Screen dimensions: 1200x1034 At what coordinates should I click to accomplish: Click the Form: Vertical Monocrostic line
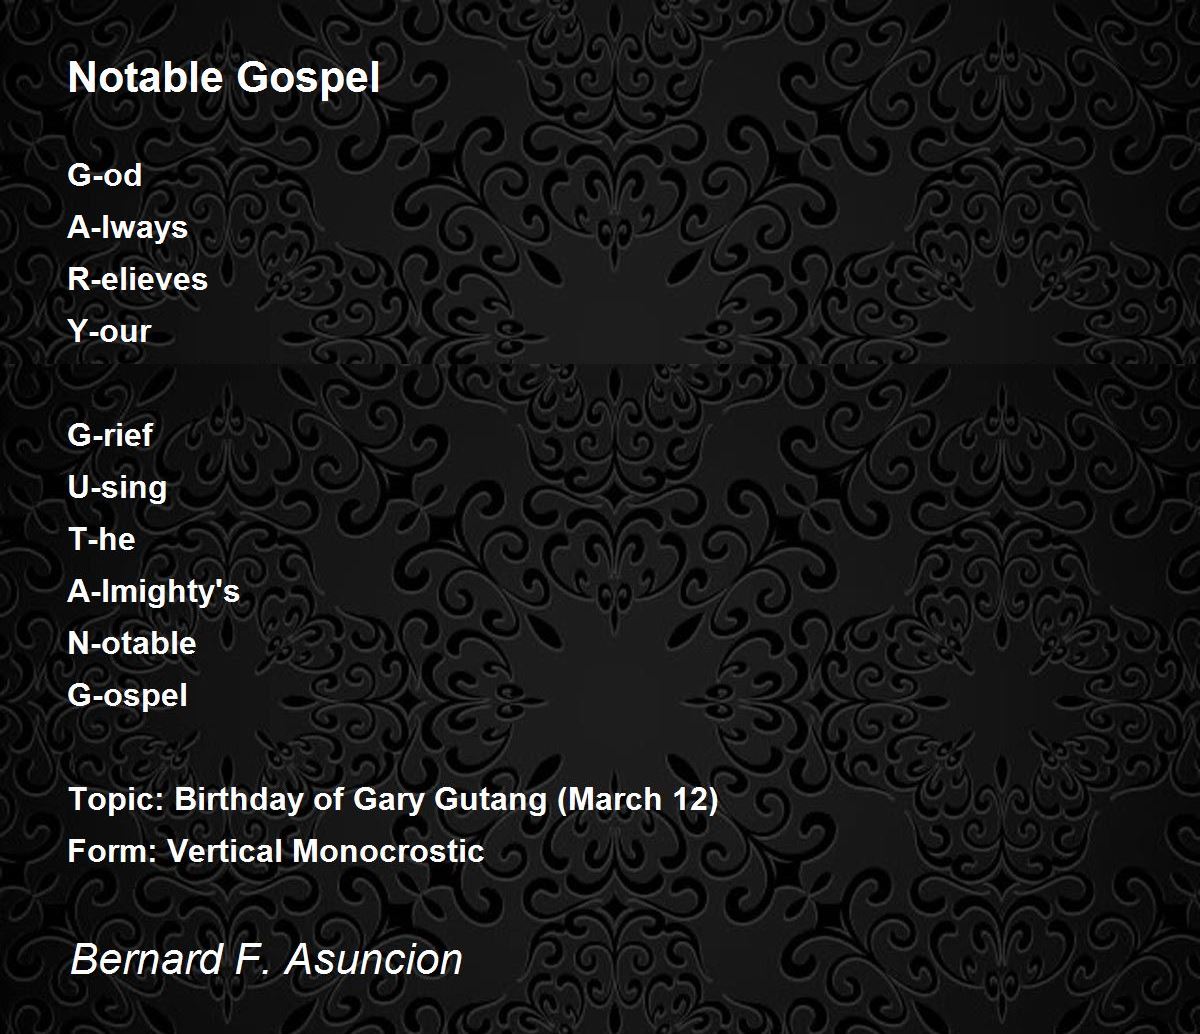[x=276, y=851]
